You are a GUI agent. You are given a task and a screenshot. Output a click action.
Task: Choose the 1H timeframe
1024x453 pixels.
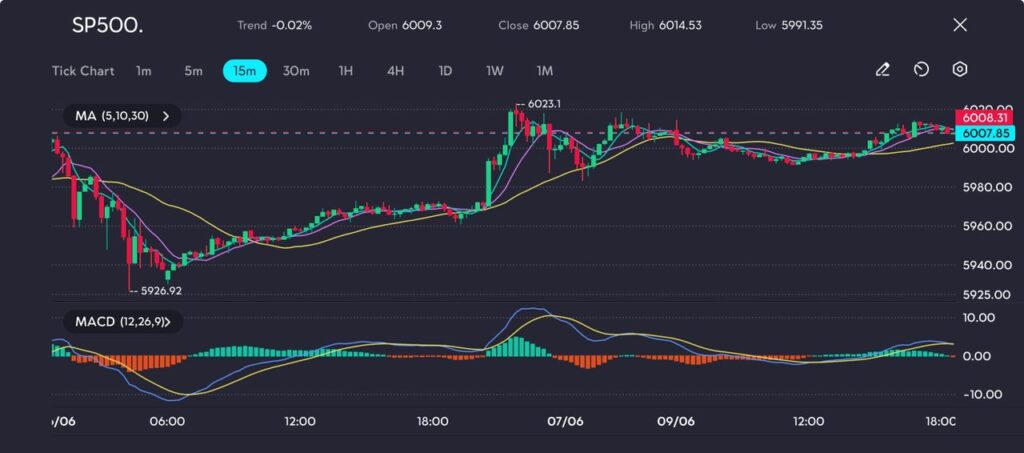click(346, 71)
